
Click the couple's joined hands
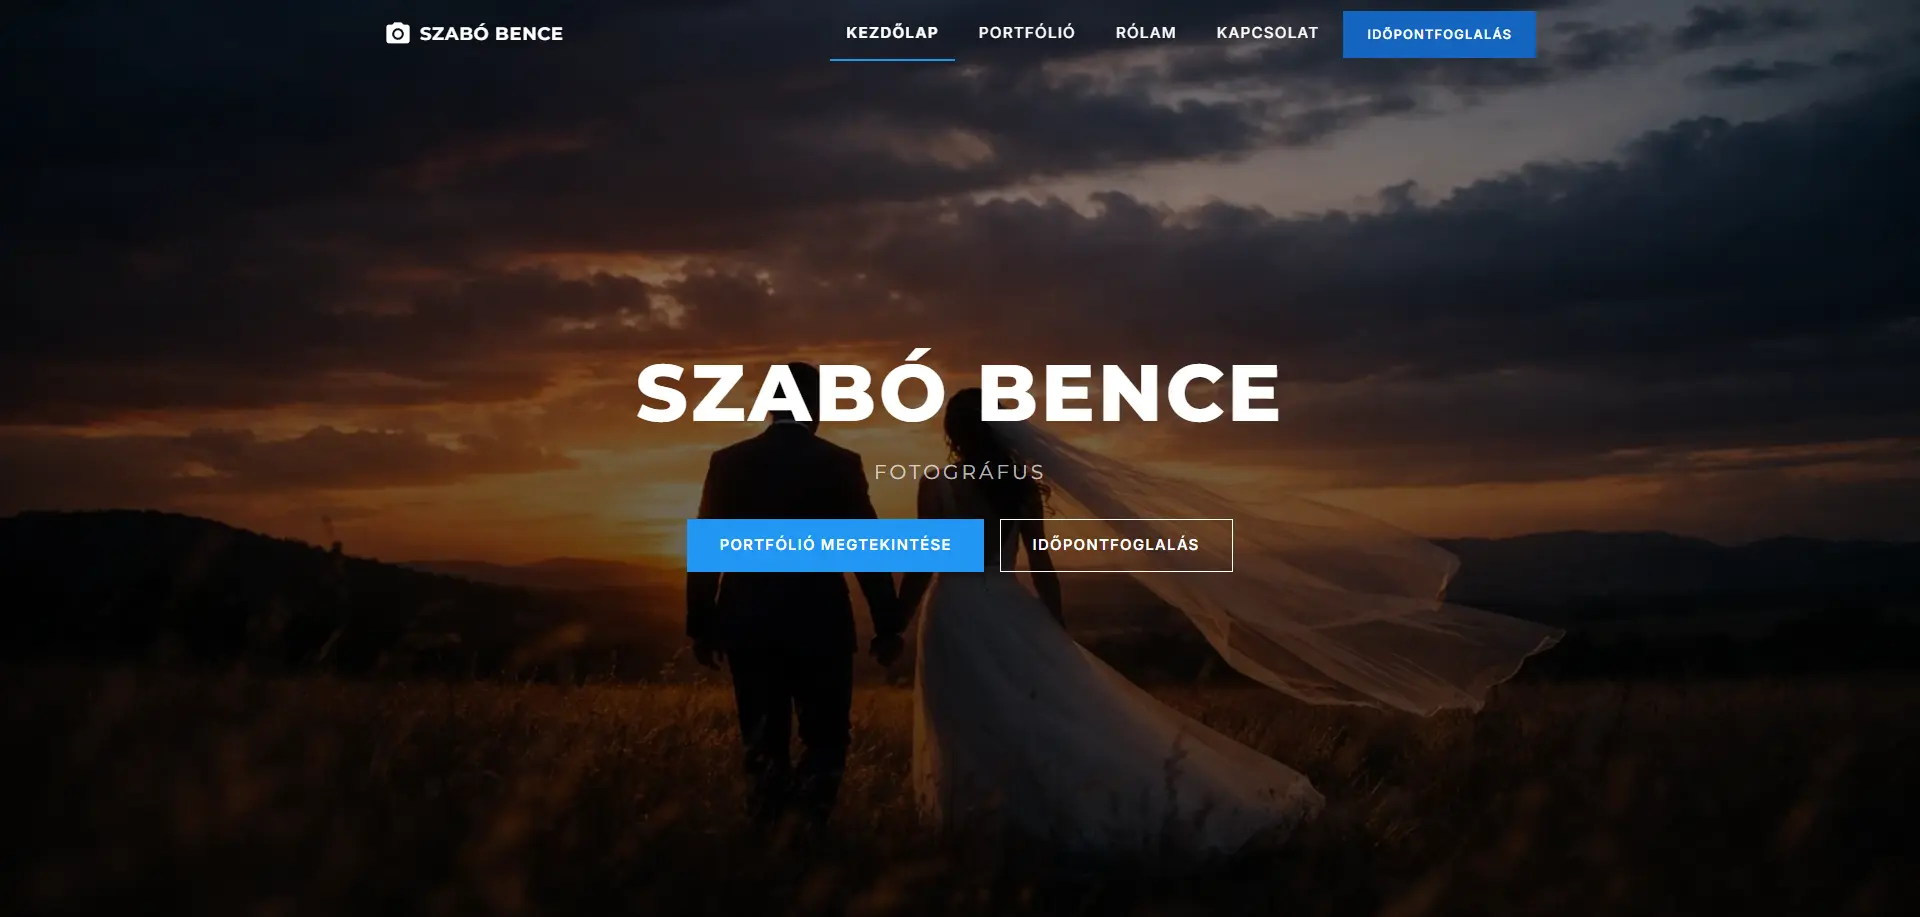point(890,648)
